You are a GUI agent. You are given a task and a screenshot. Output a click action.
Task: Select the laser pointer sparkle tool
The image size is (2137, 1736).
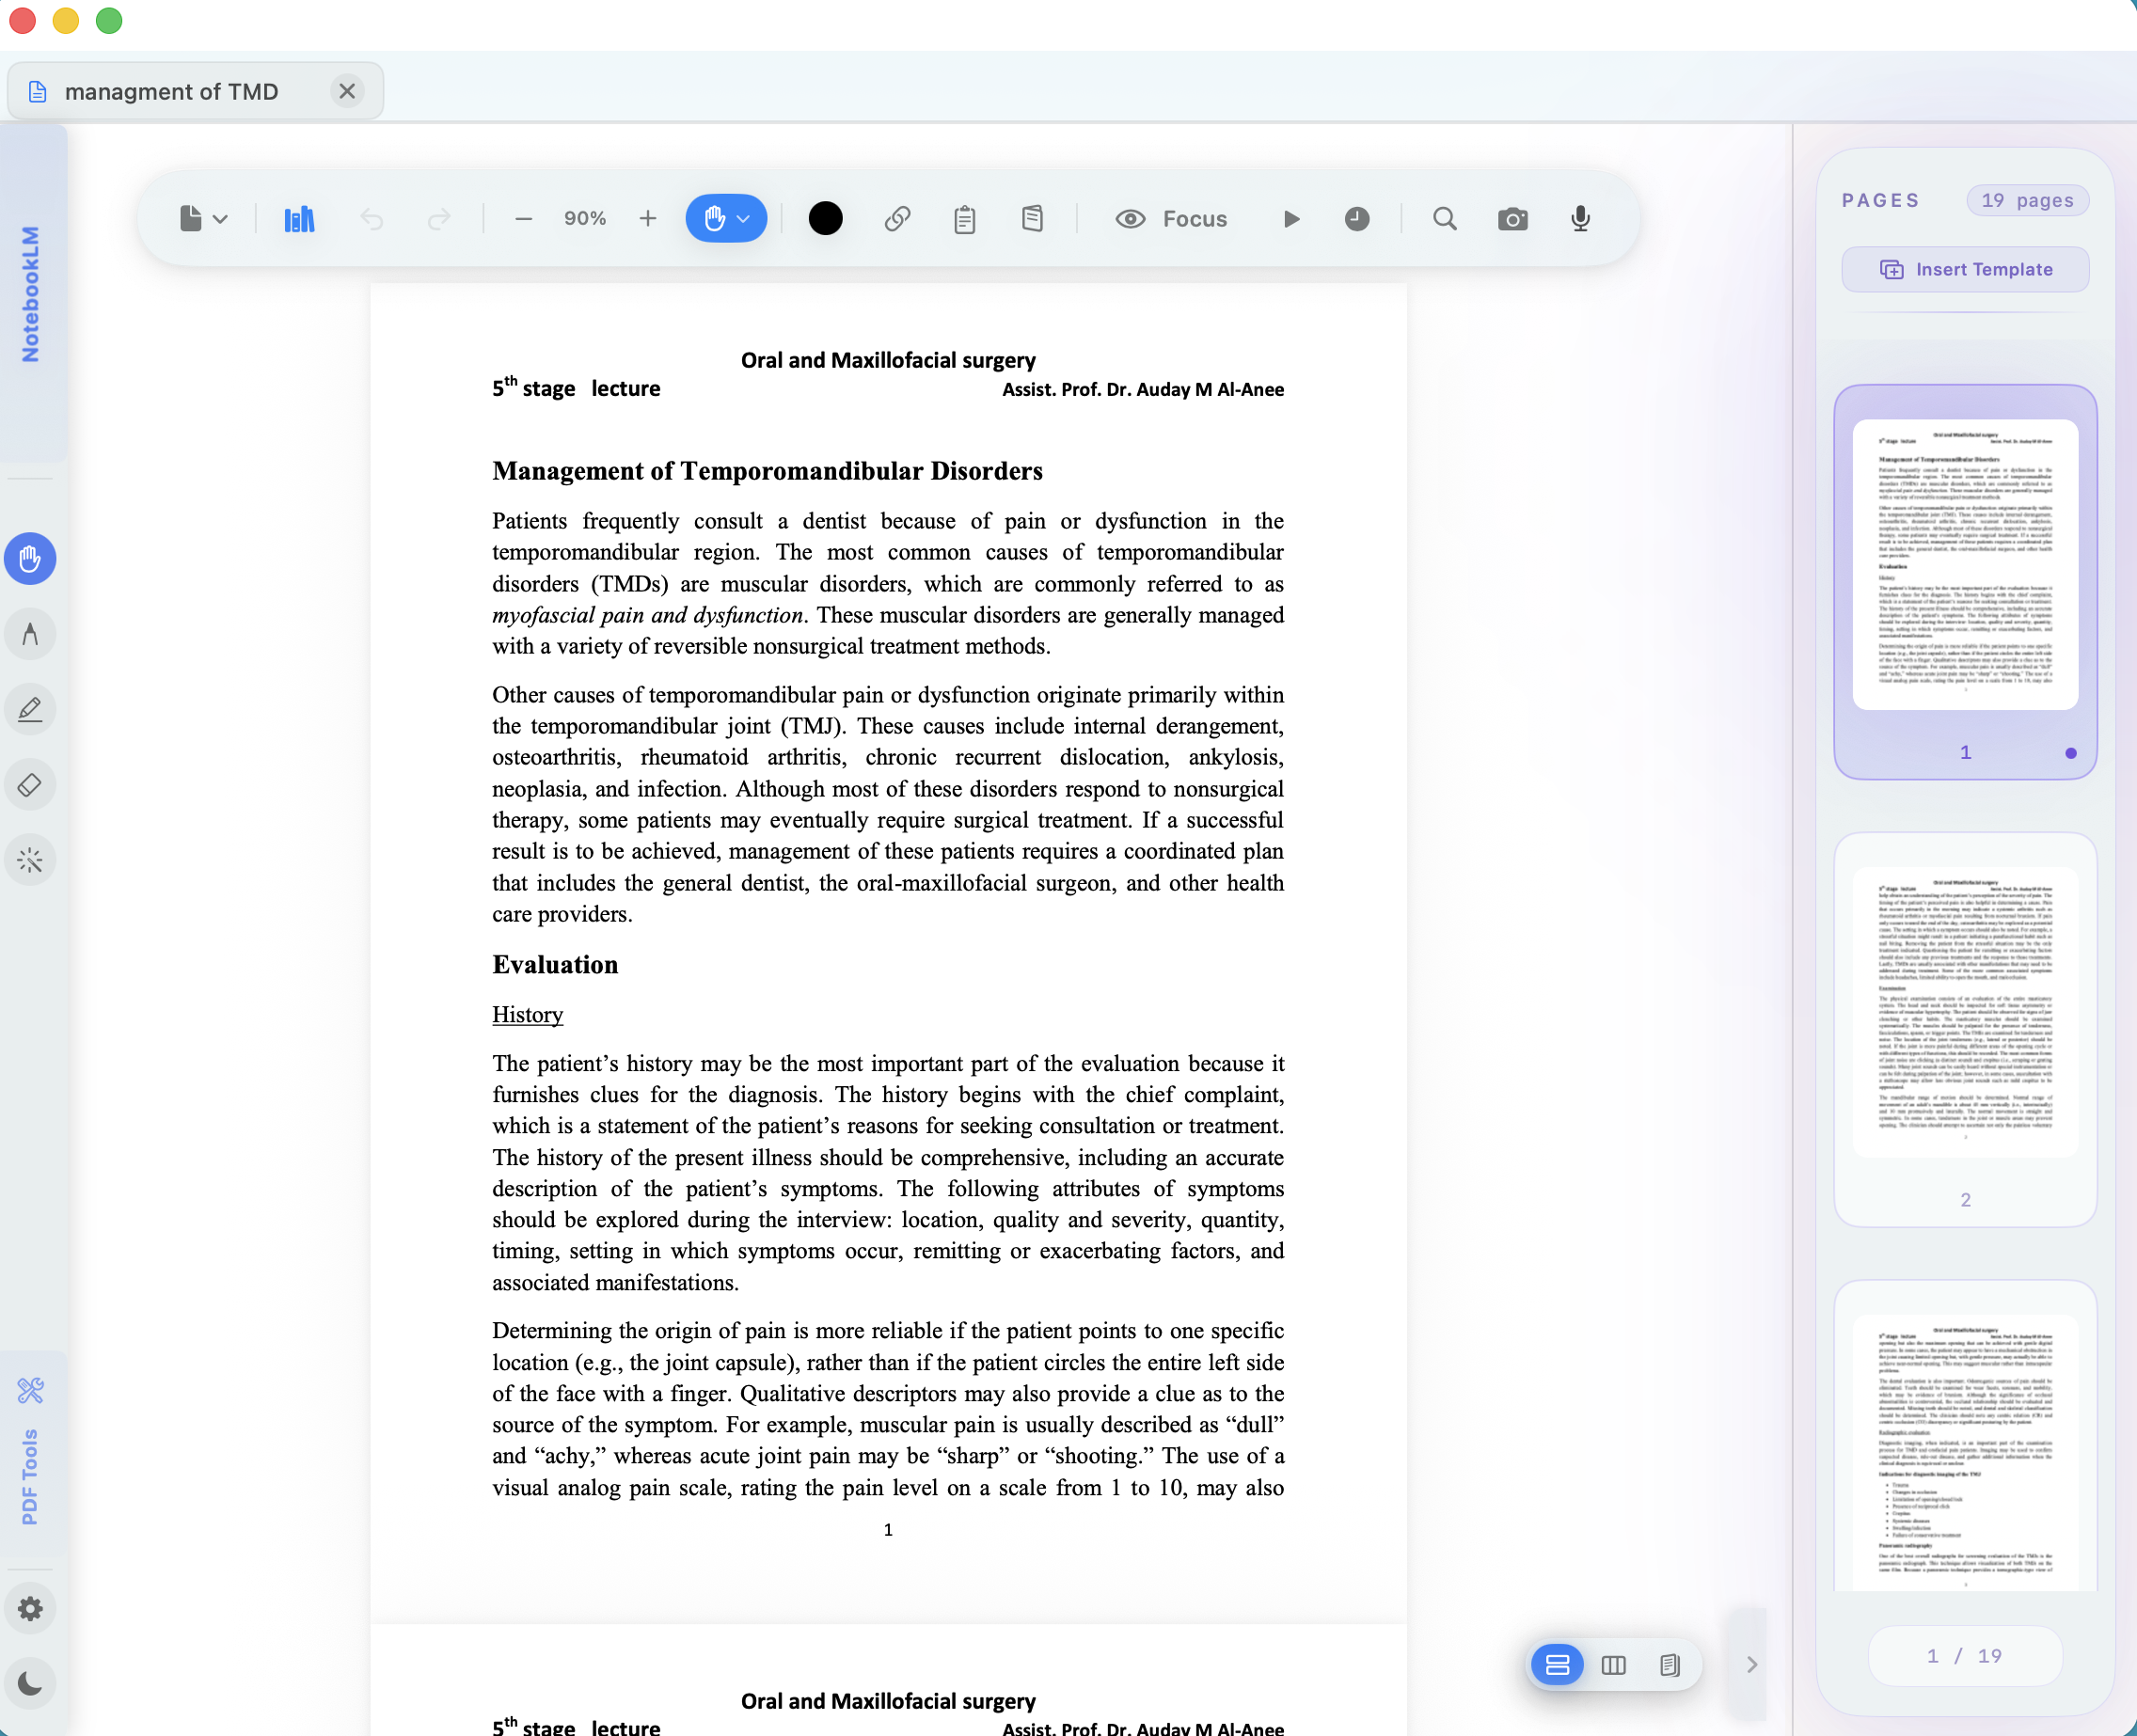(x=30, y=860)
